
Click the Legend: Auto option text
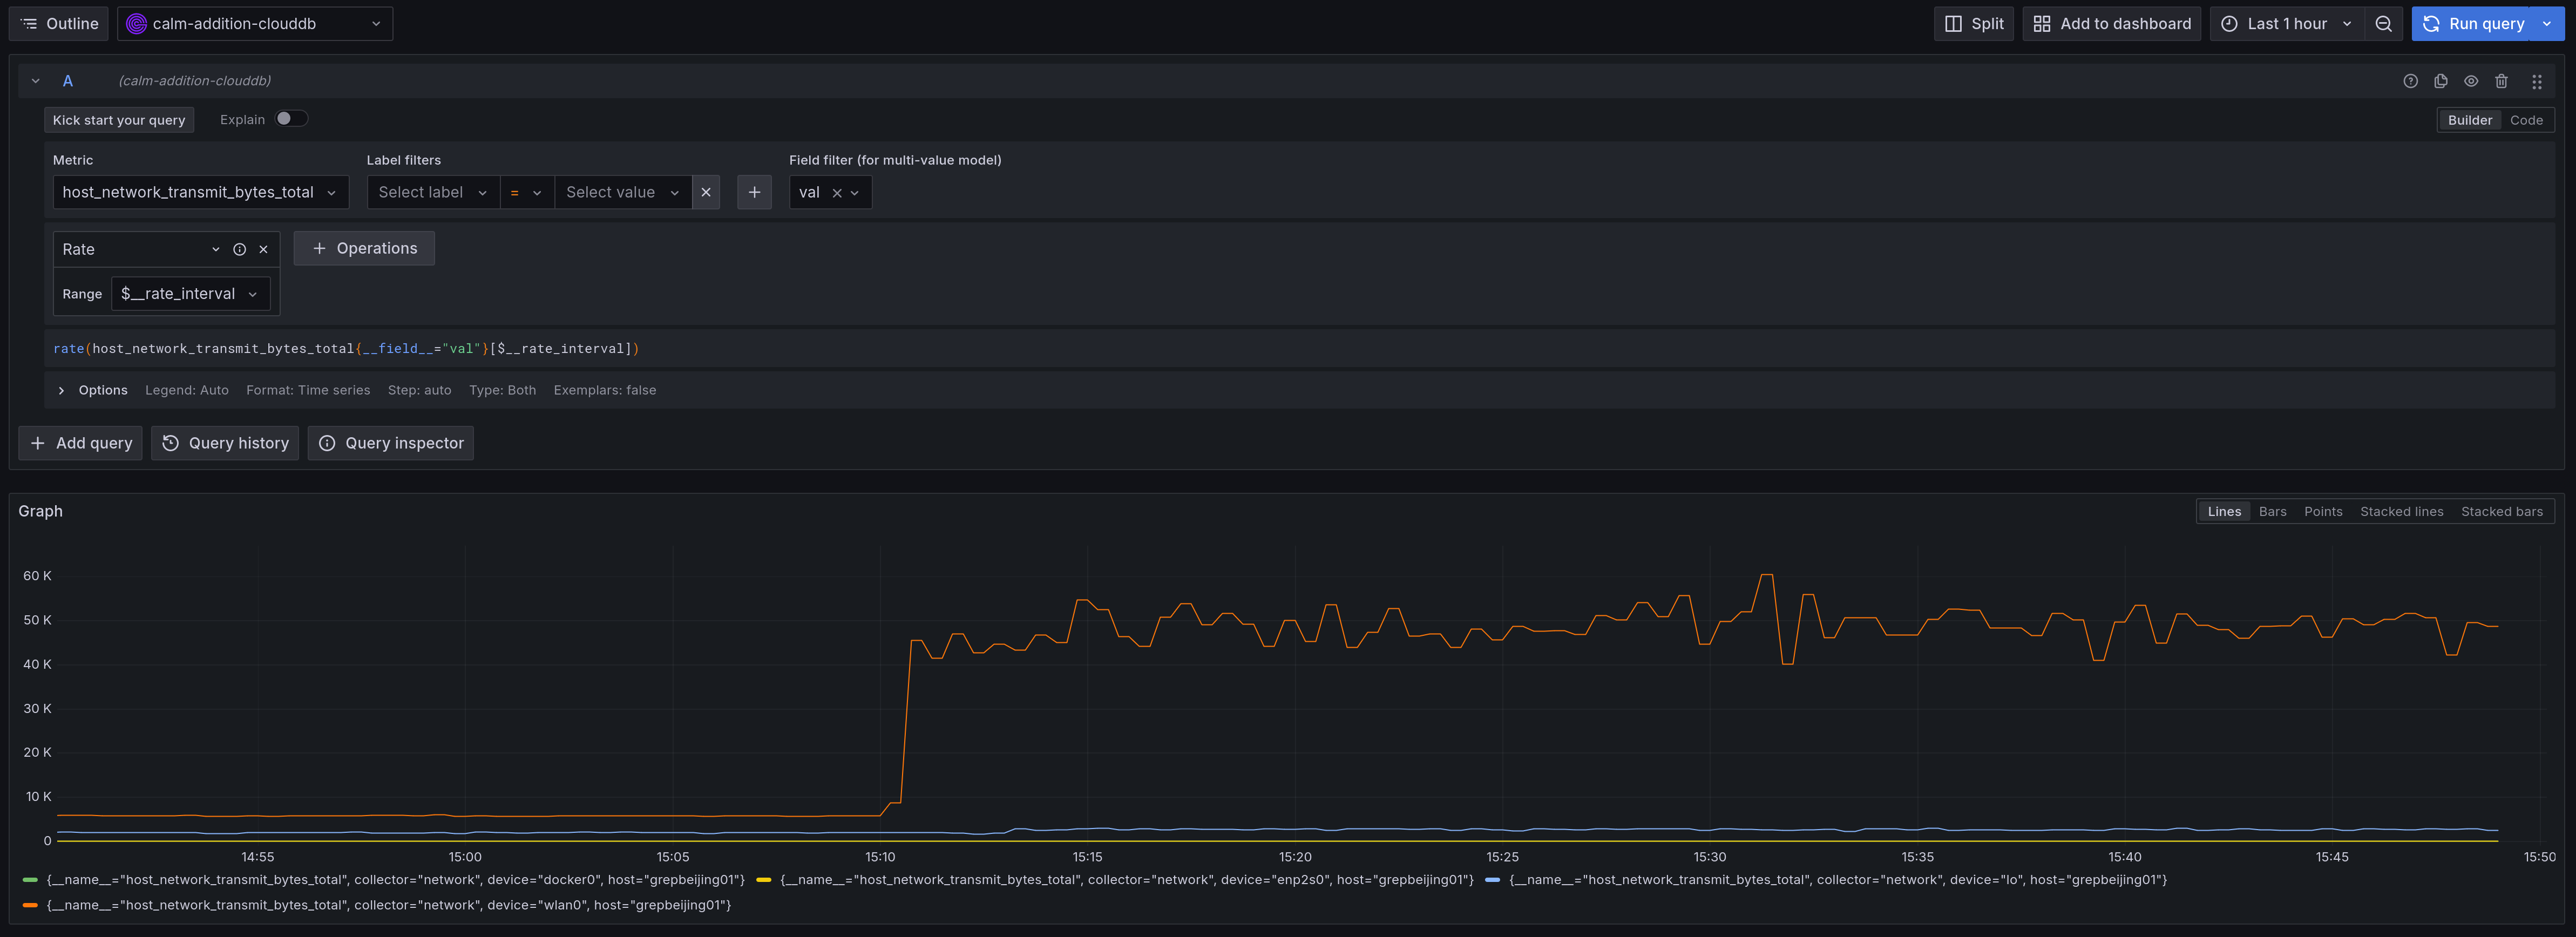[187, 391]
